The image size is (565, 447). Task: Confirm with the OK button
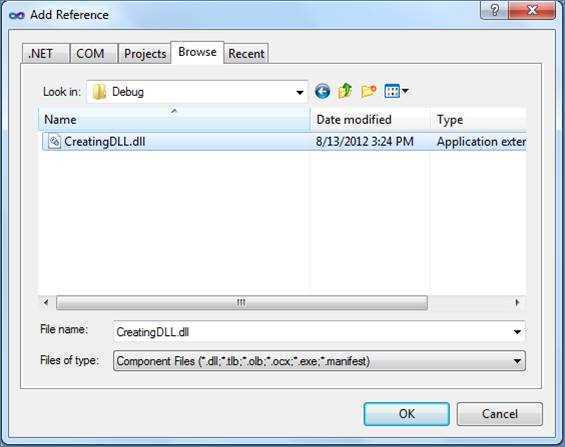pyautogui.click(x=406, y=414)
